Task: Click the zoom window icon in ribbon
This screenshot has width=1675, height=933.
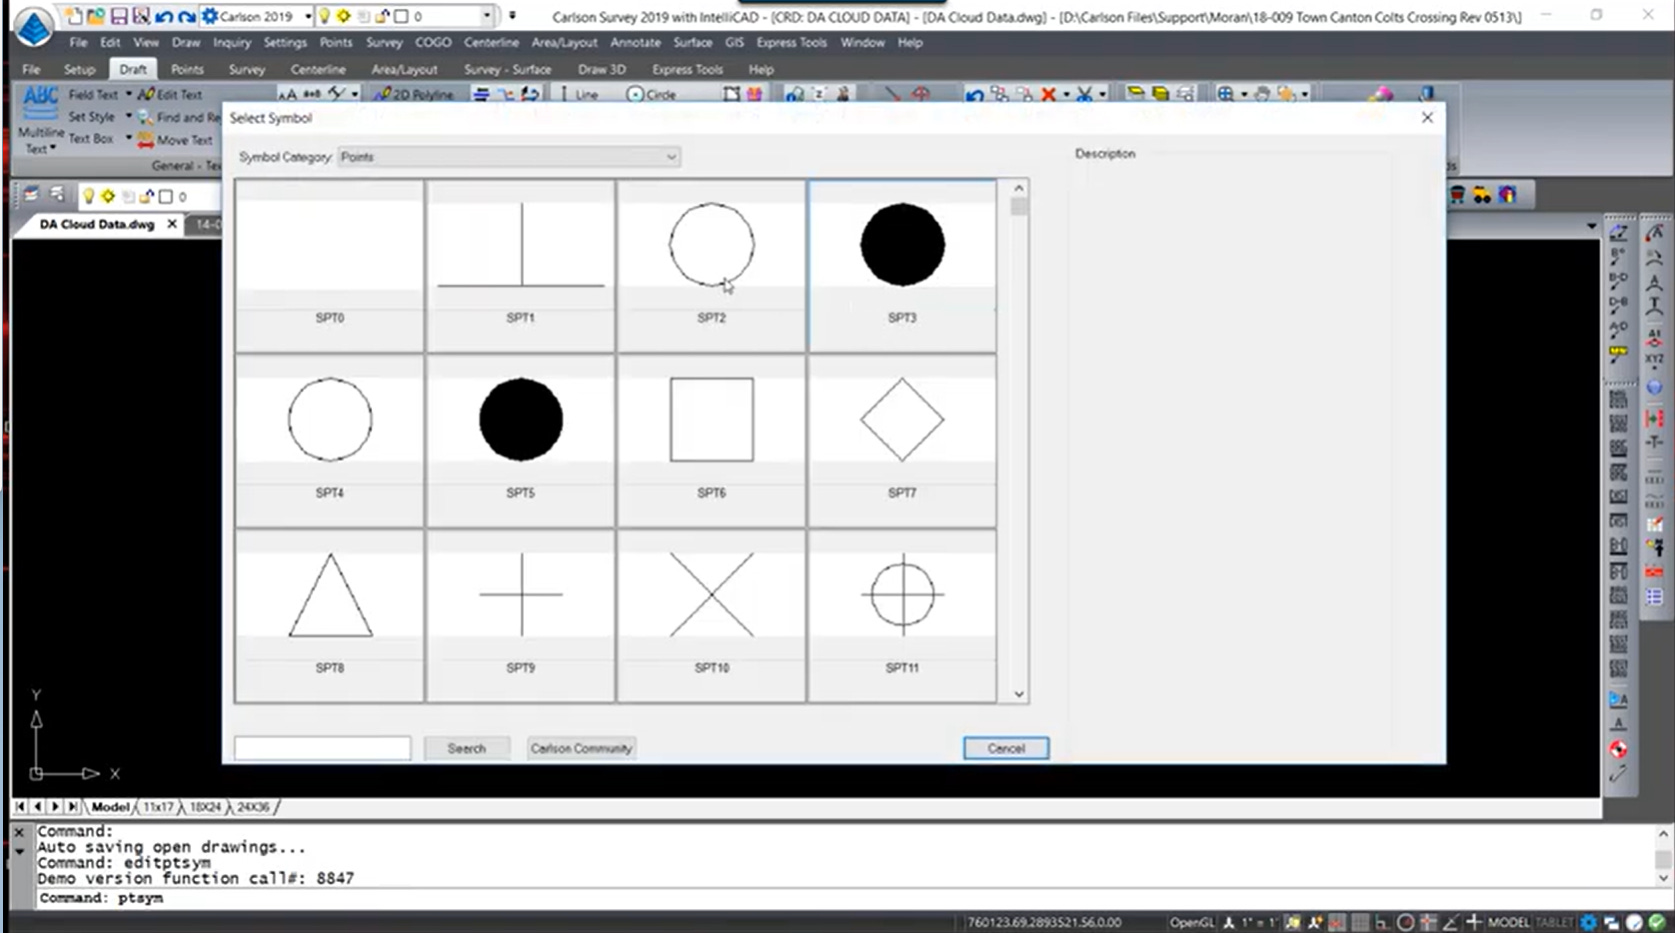Action: click(x=1225, y=94)
